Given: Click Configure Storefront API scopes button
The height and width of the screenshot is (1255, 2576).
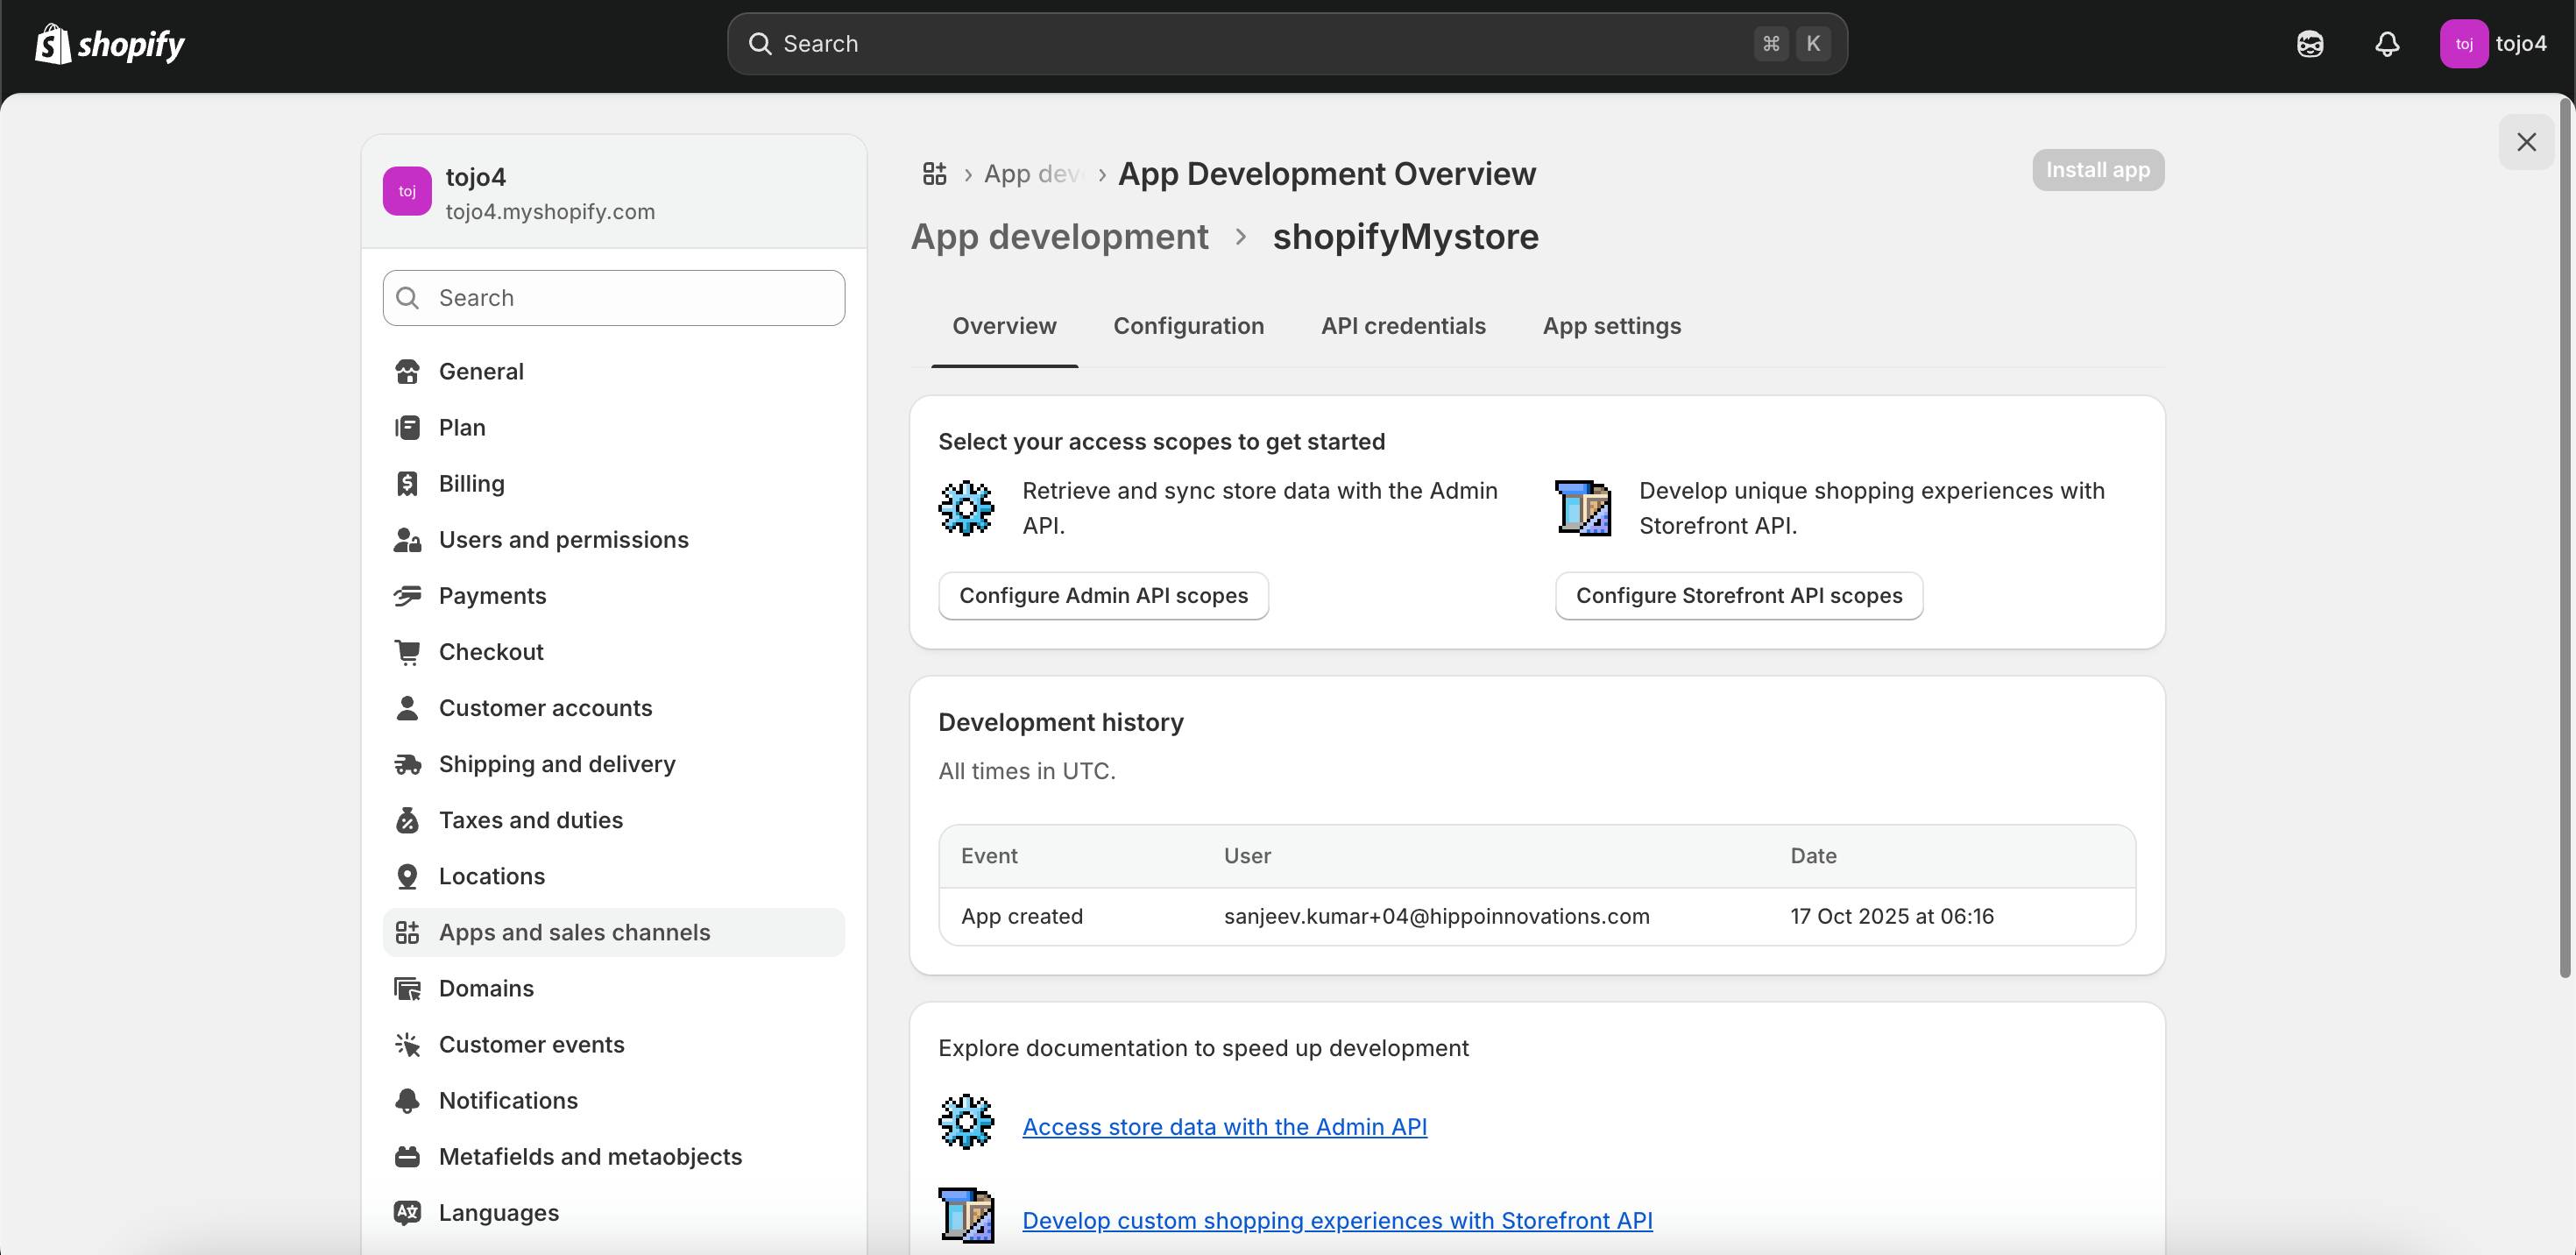Looking at the screenshot, I should (1738, 596).
